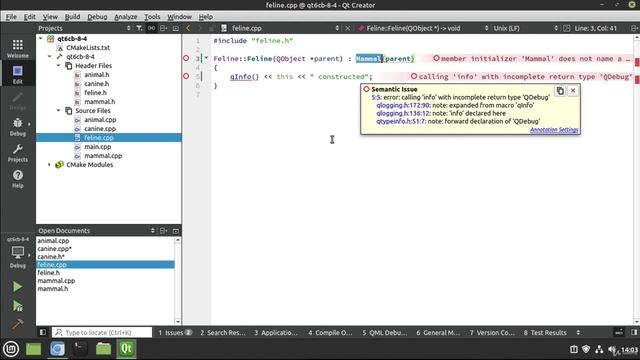640x360 pixels.
Task: Toggle synchronize with editor link icon
Action: [151, 28]
